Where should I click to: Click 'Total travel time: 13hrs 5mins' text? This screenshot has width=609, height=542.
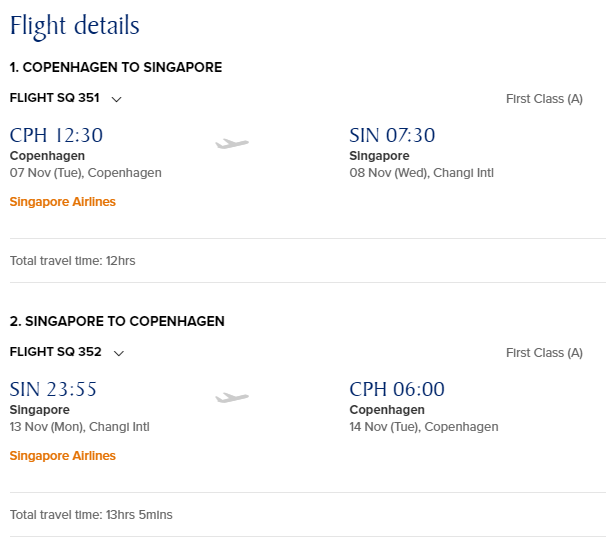pyautogui.click(x=90, y=515)
